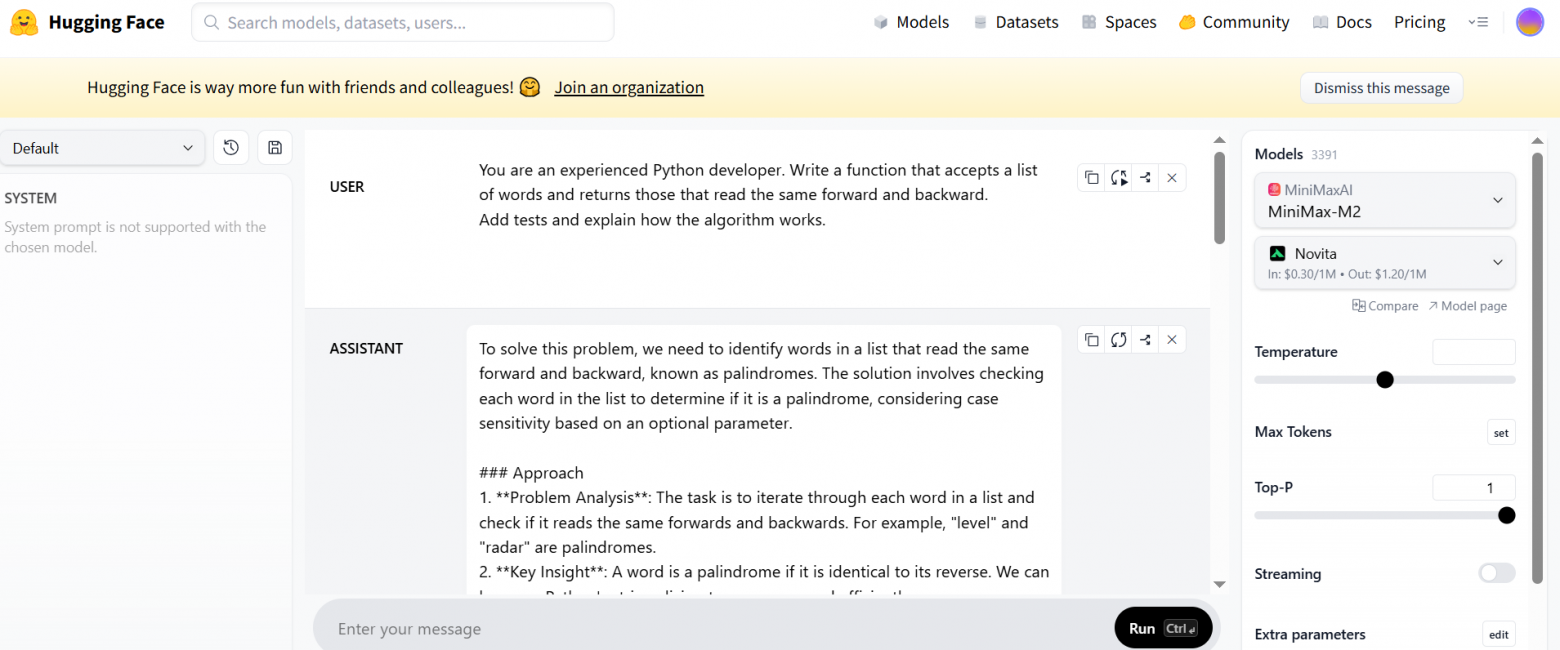1560x650 pixels.
Task: Click the Temperature slider handle
Action: (x=1385, y=380)
